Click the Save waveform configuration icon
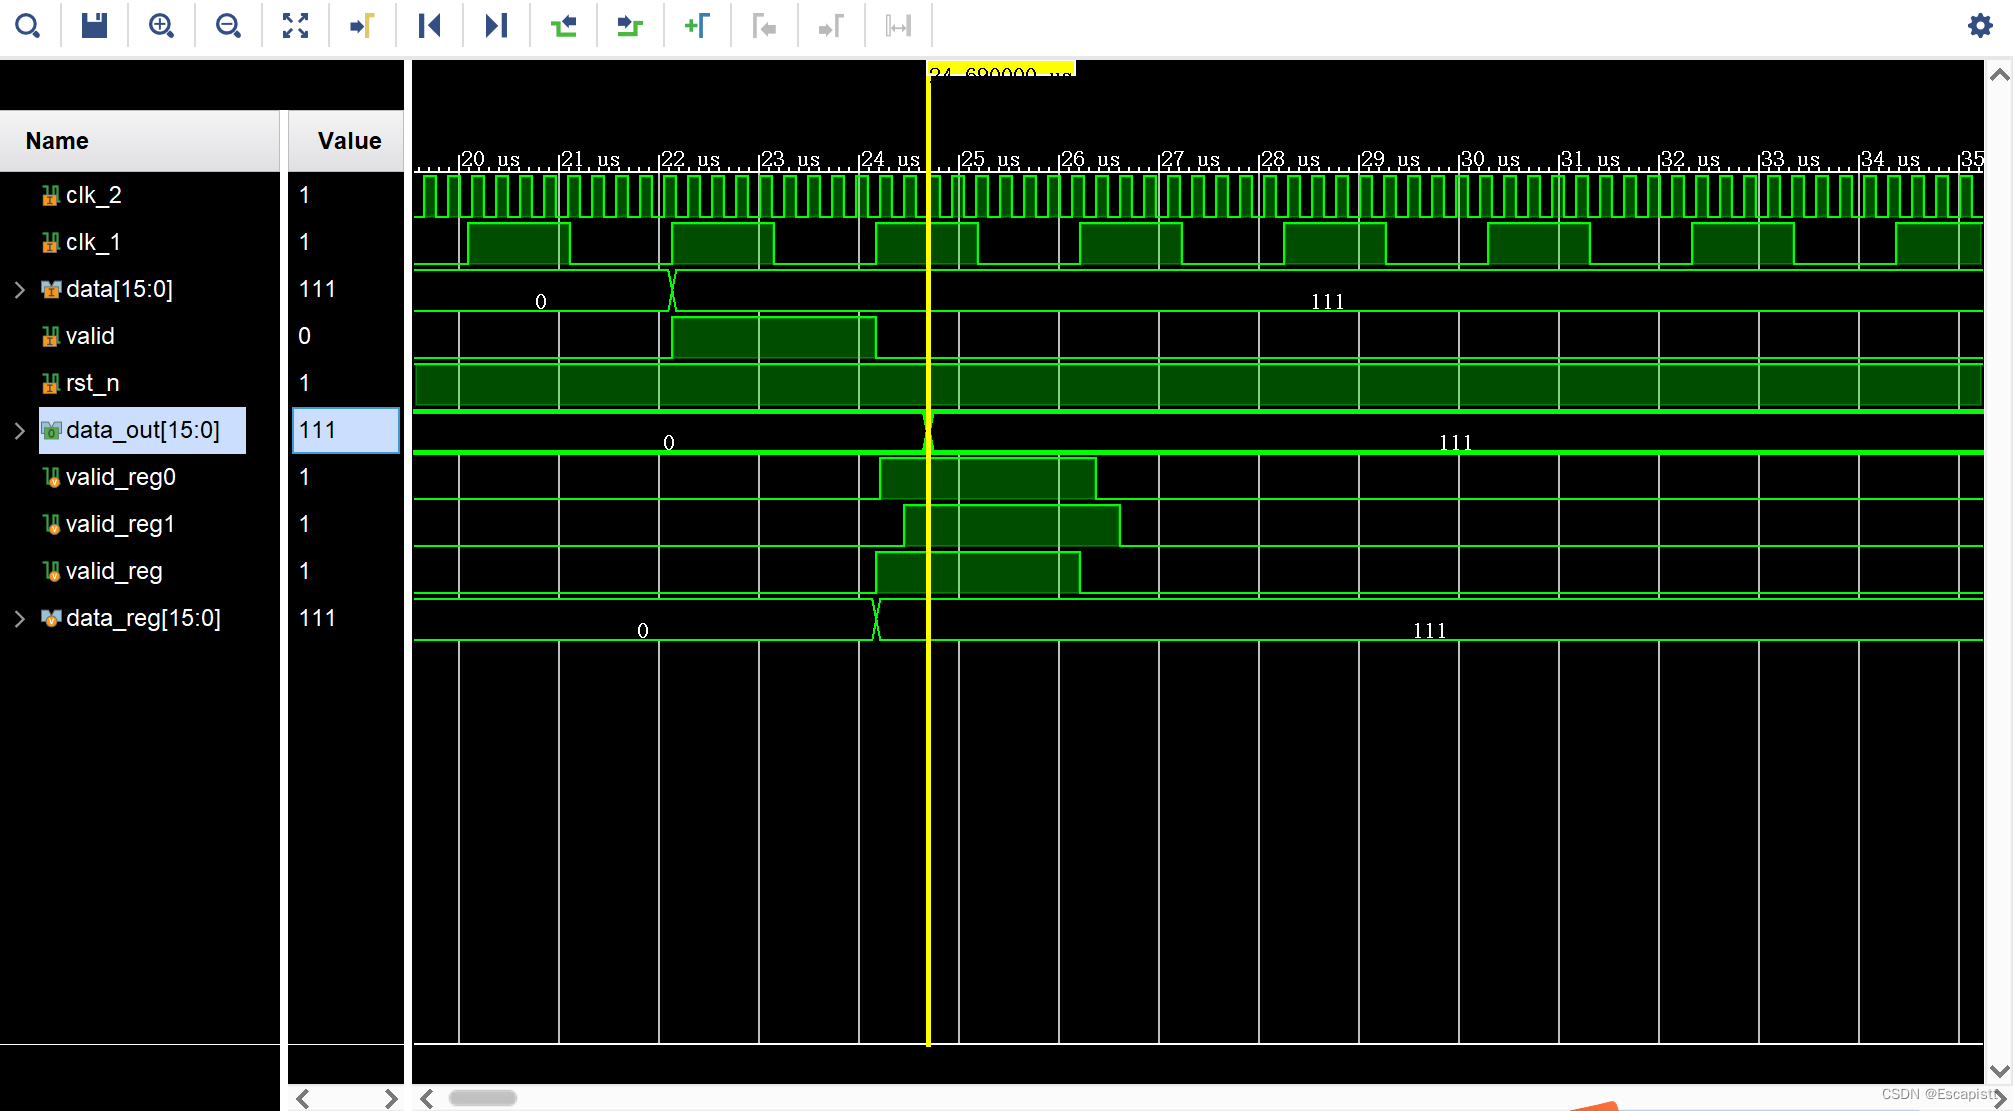The height and width of the screenshot is (1111, 2013). 95,26
